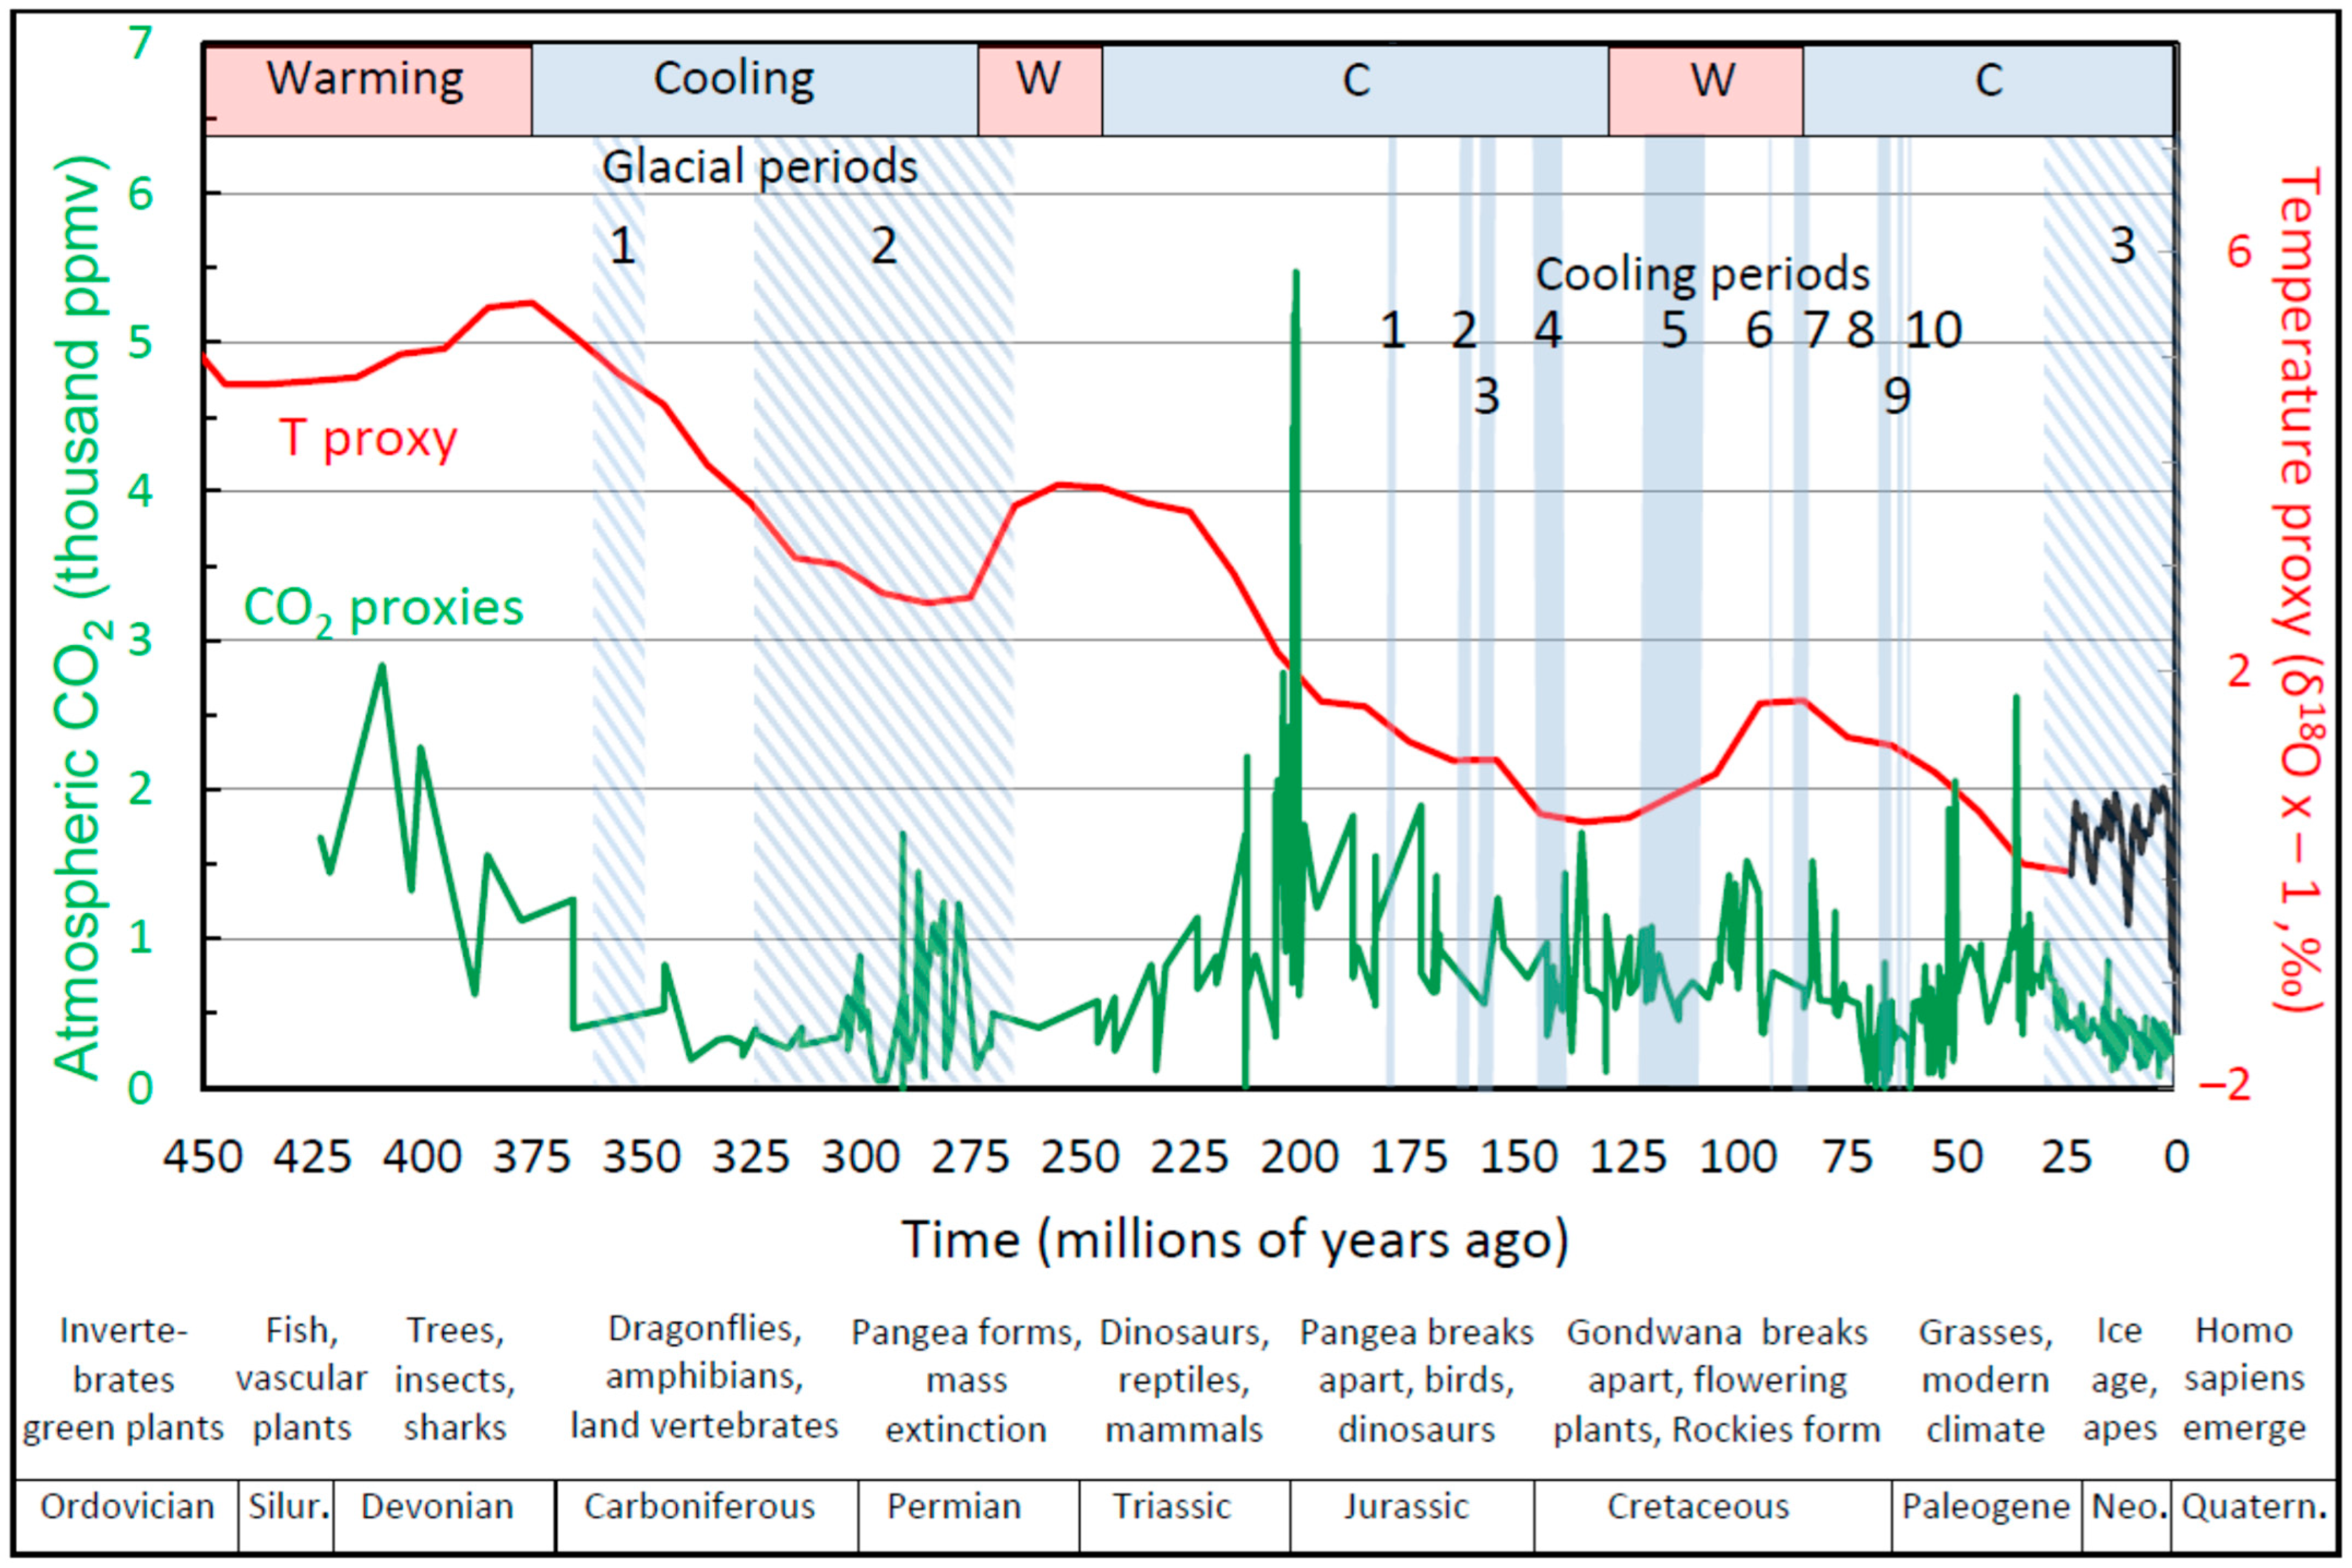
Task: Click the 'Glacial periods' heading text
Action: click(759, 167)
